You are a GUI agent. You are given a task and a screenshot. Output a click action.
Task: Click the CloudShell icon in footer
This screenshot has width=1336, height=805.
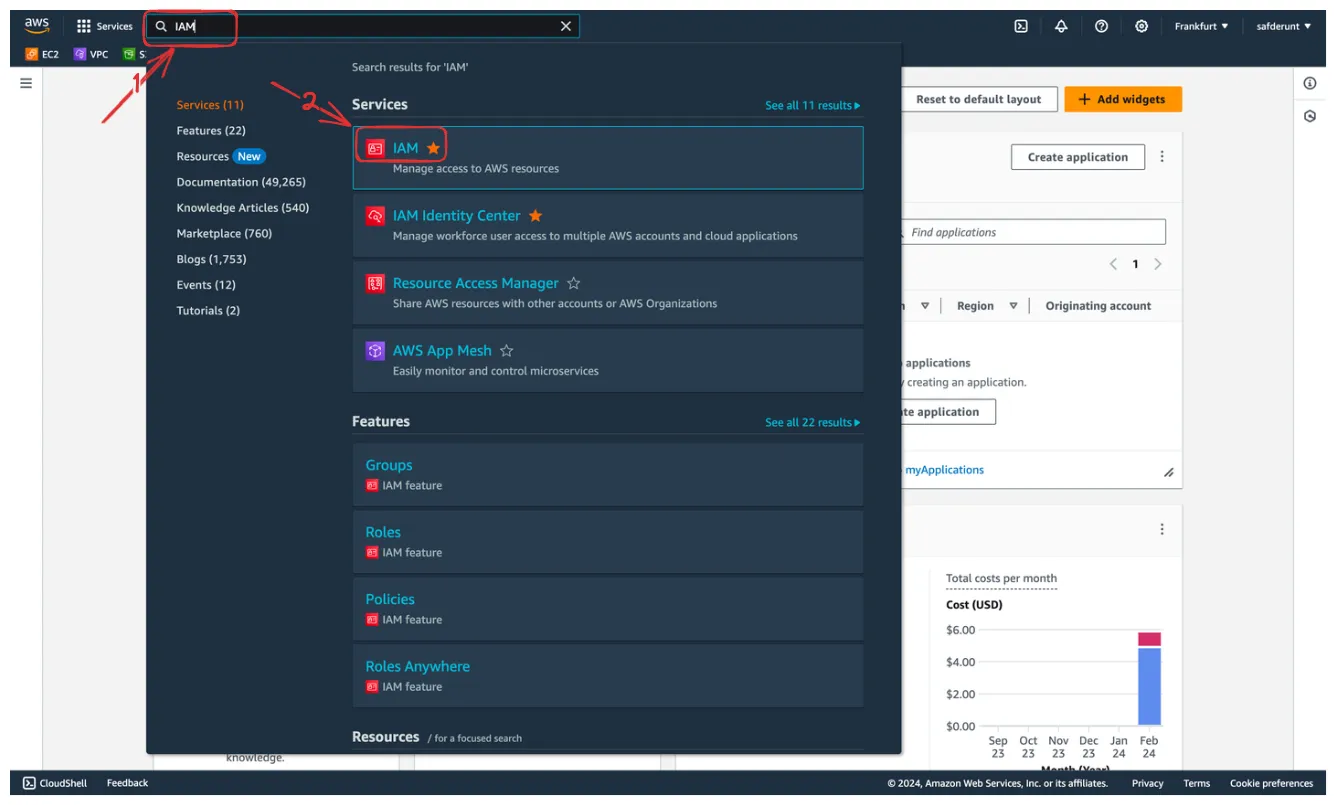point(29,783)
